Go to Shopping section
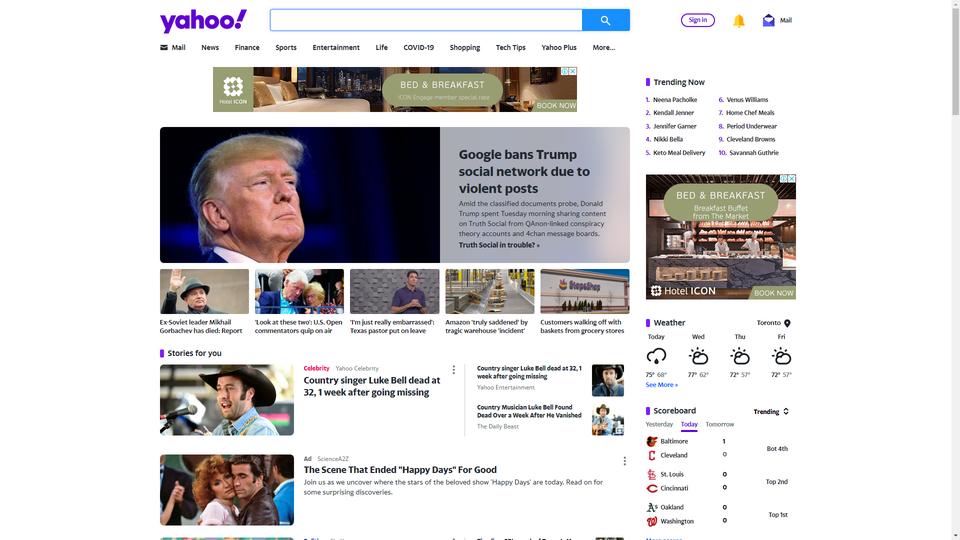The image size is (960, 540). click(465, 47)
